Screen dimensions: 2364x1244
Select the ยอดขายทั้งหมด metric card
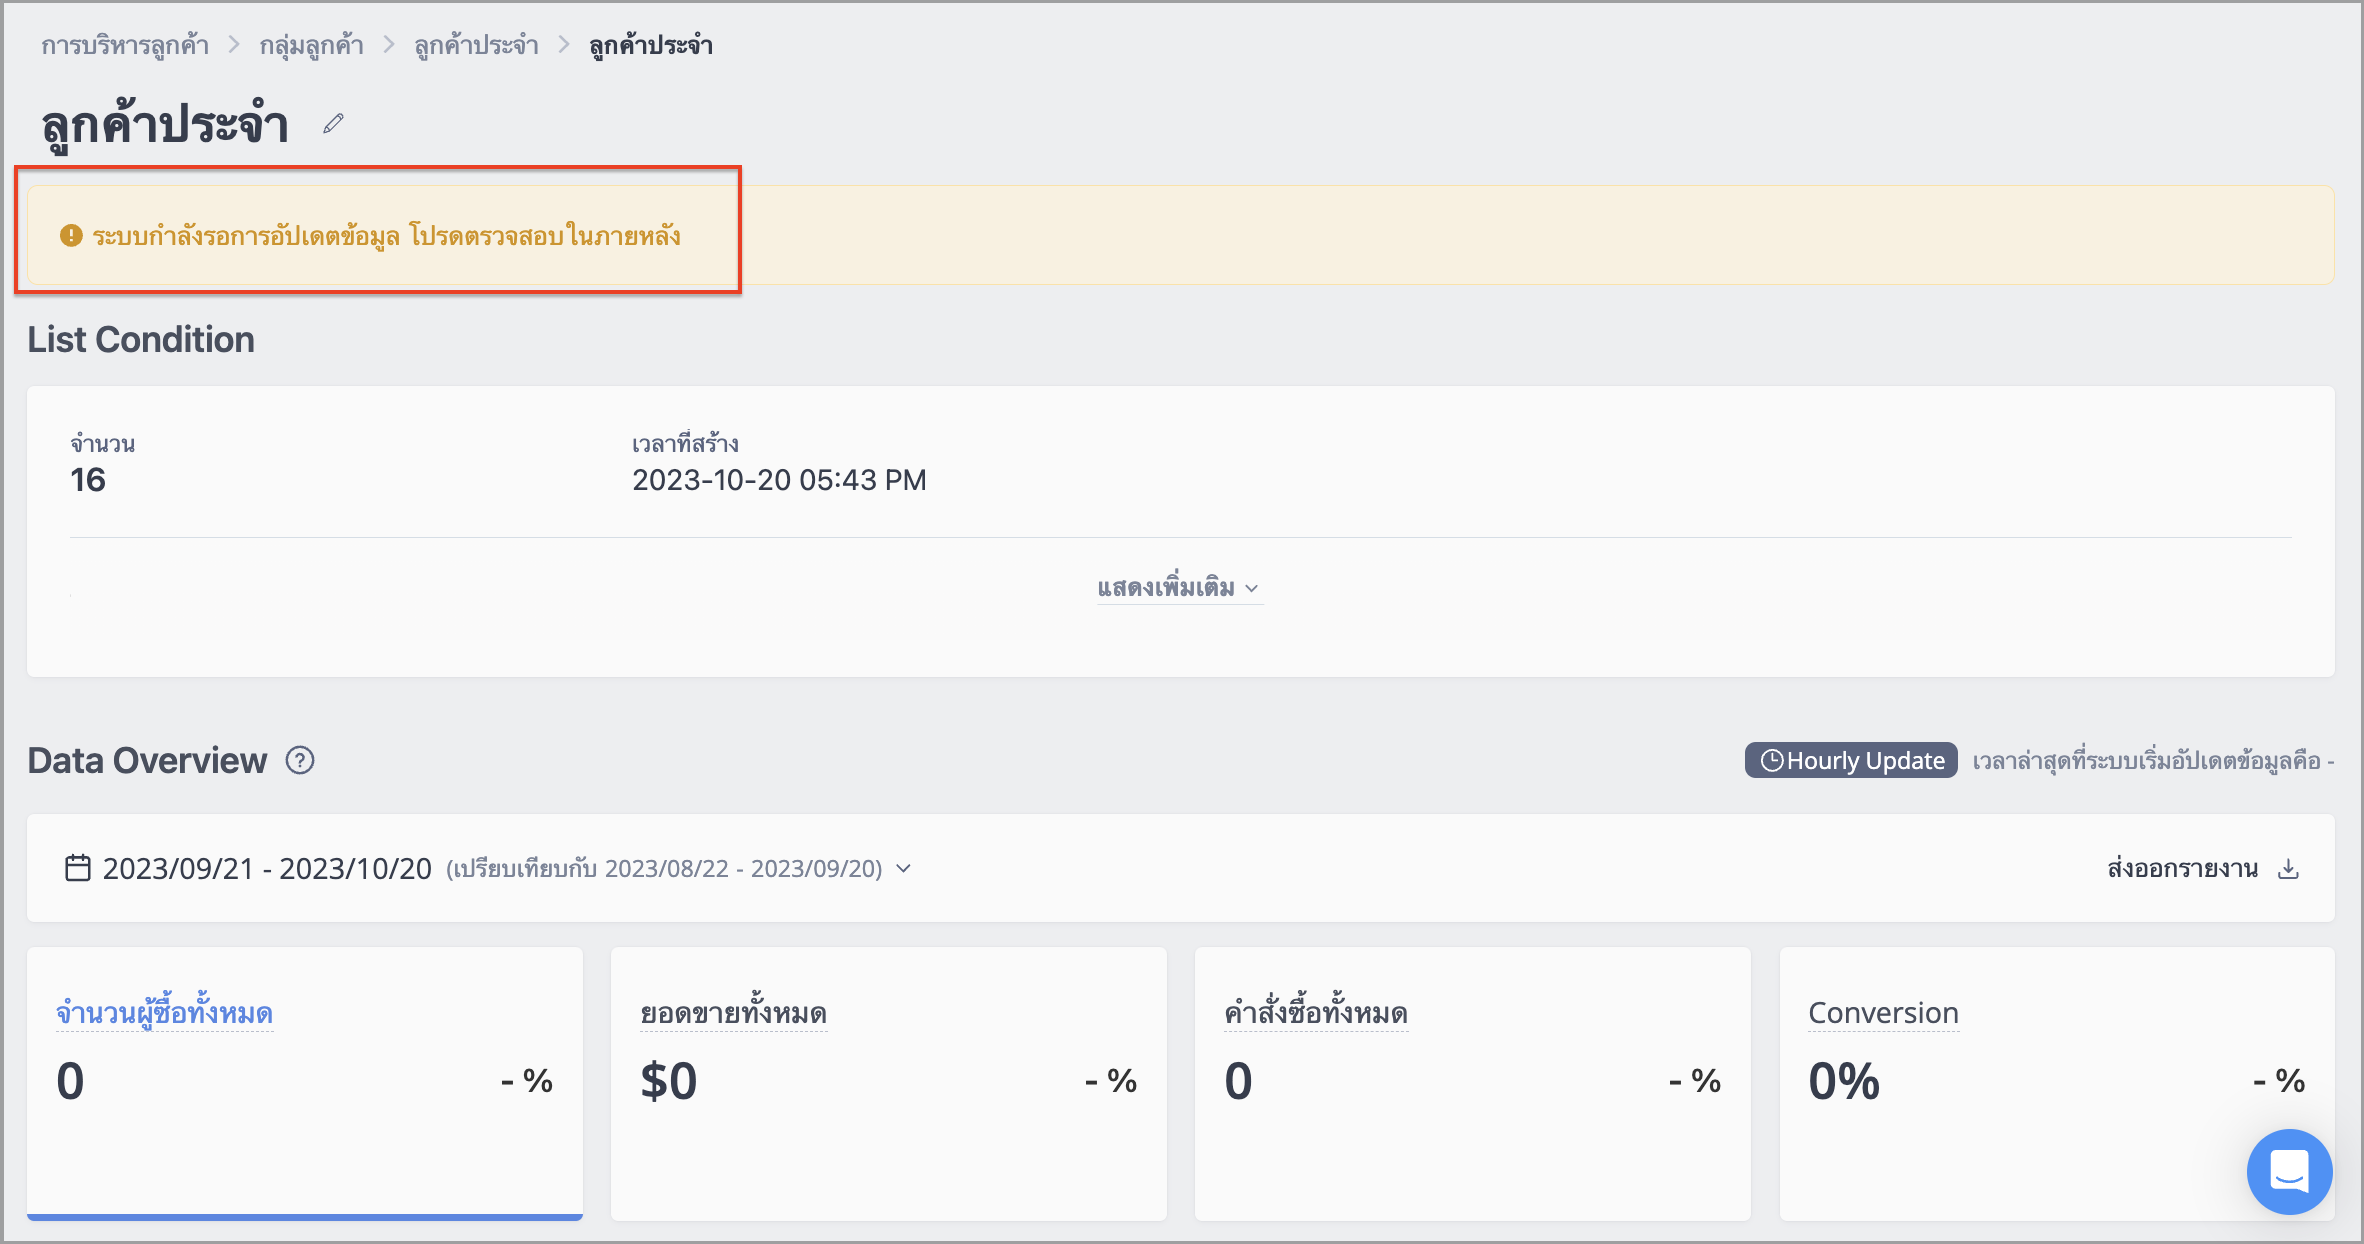tap(889, 1083)
